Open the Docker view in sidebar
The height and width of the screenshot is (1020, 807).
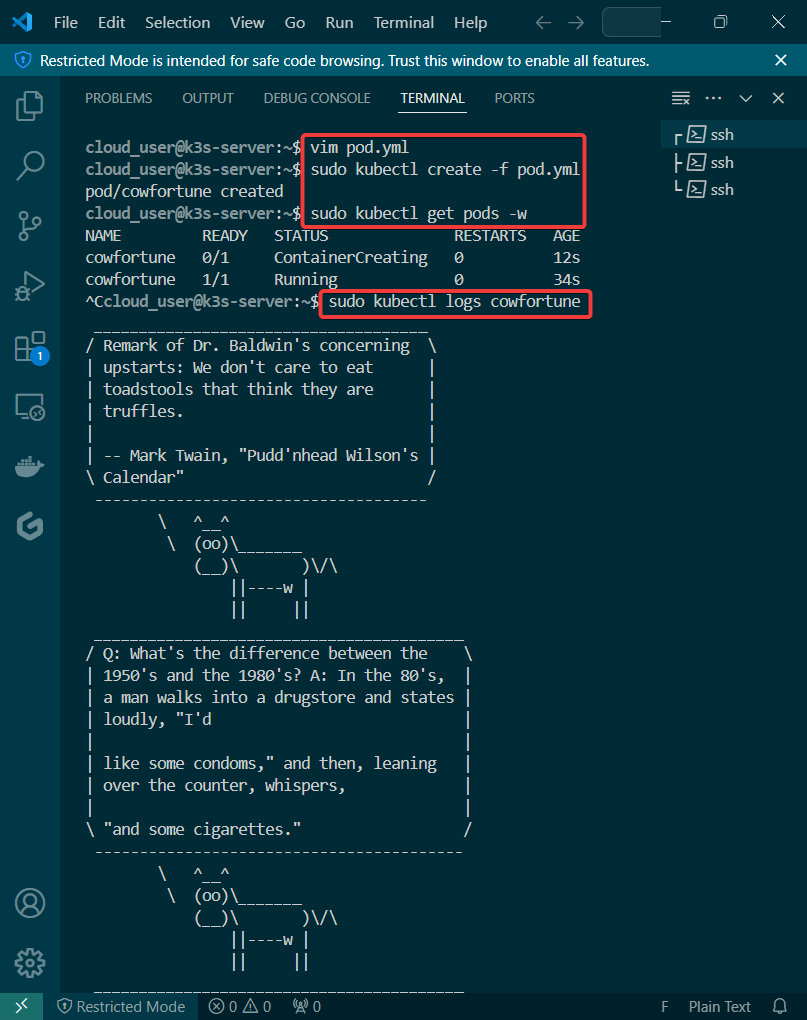click(x=30, y=467)
